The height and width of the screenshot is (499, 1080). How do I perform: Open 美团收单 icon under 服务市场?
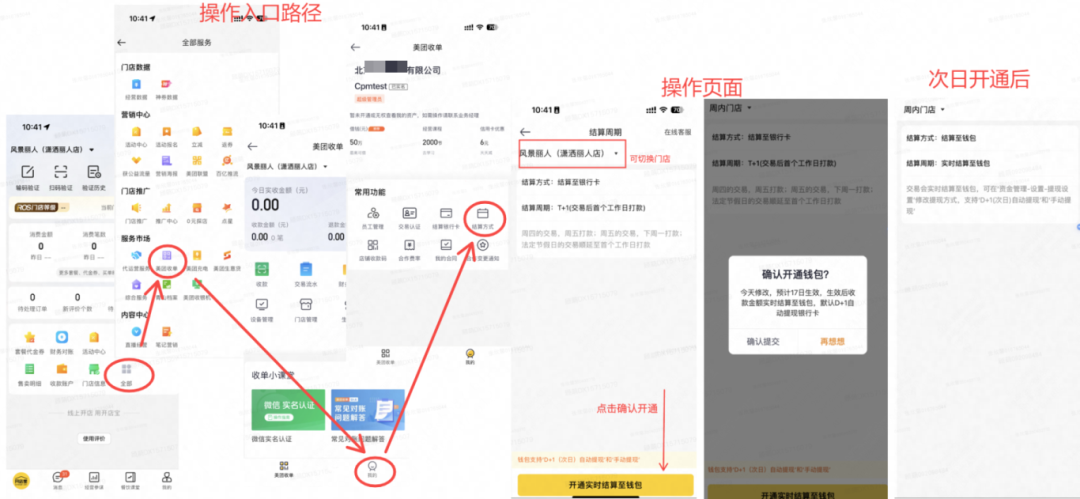pos(166,256)
